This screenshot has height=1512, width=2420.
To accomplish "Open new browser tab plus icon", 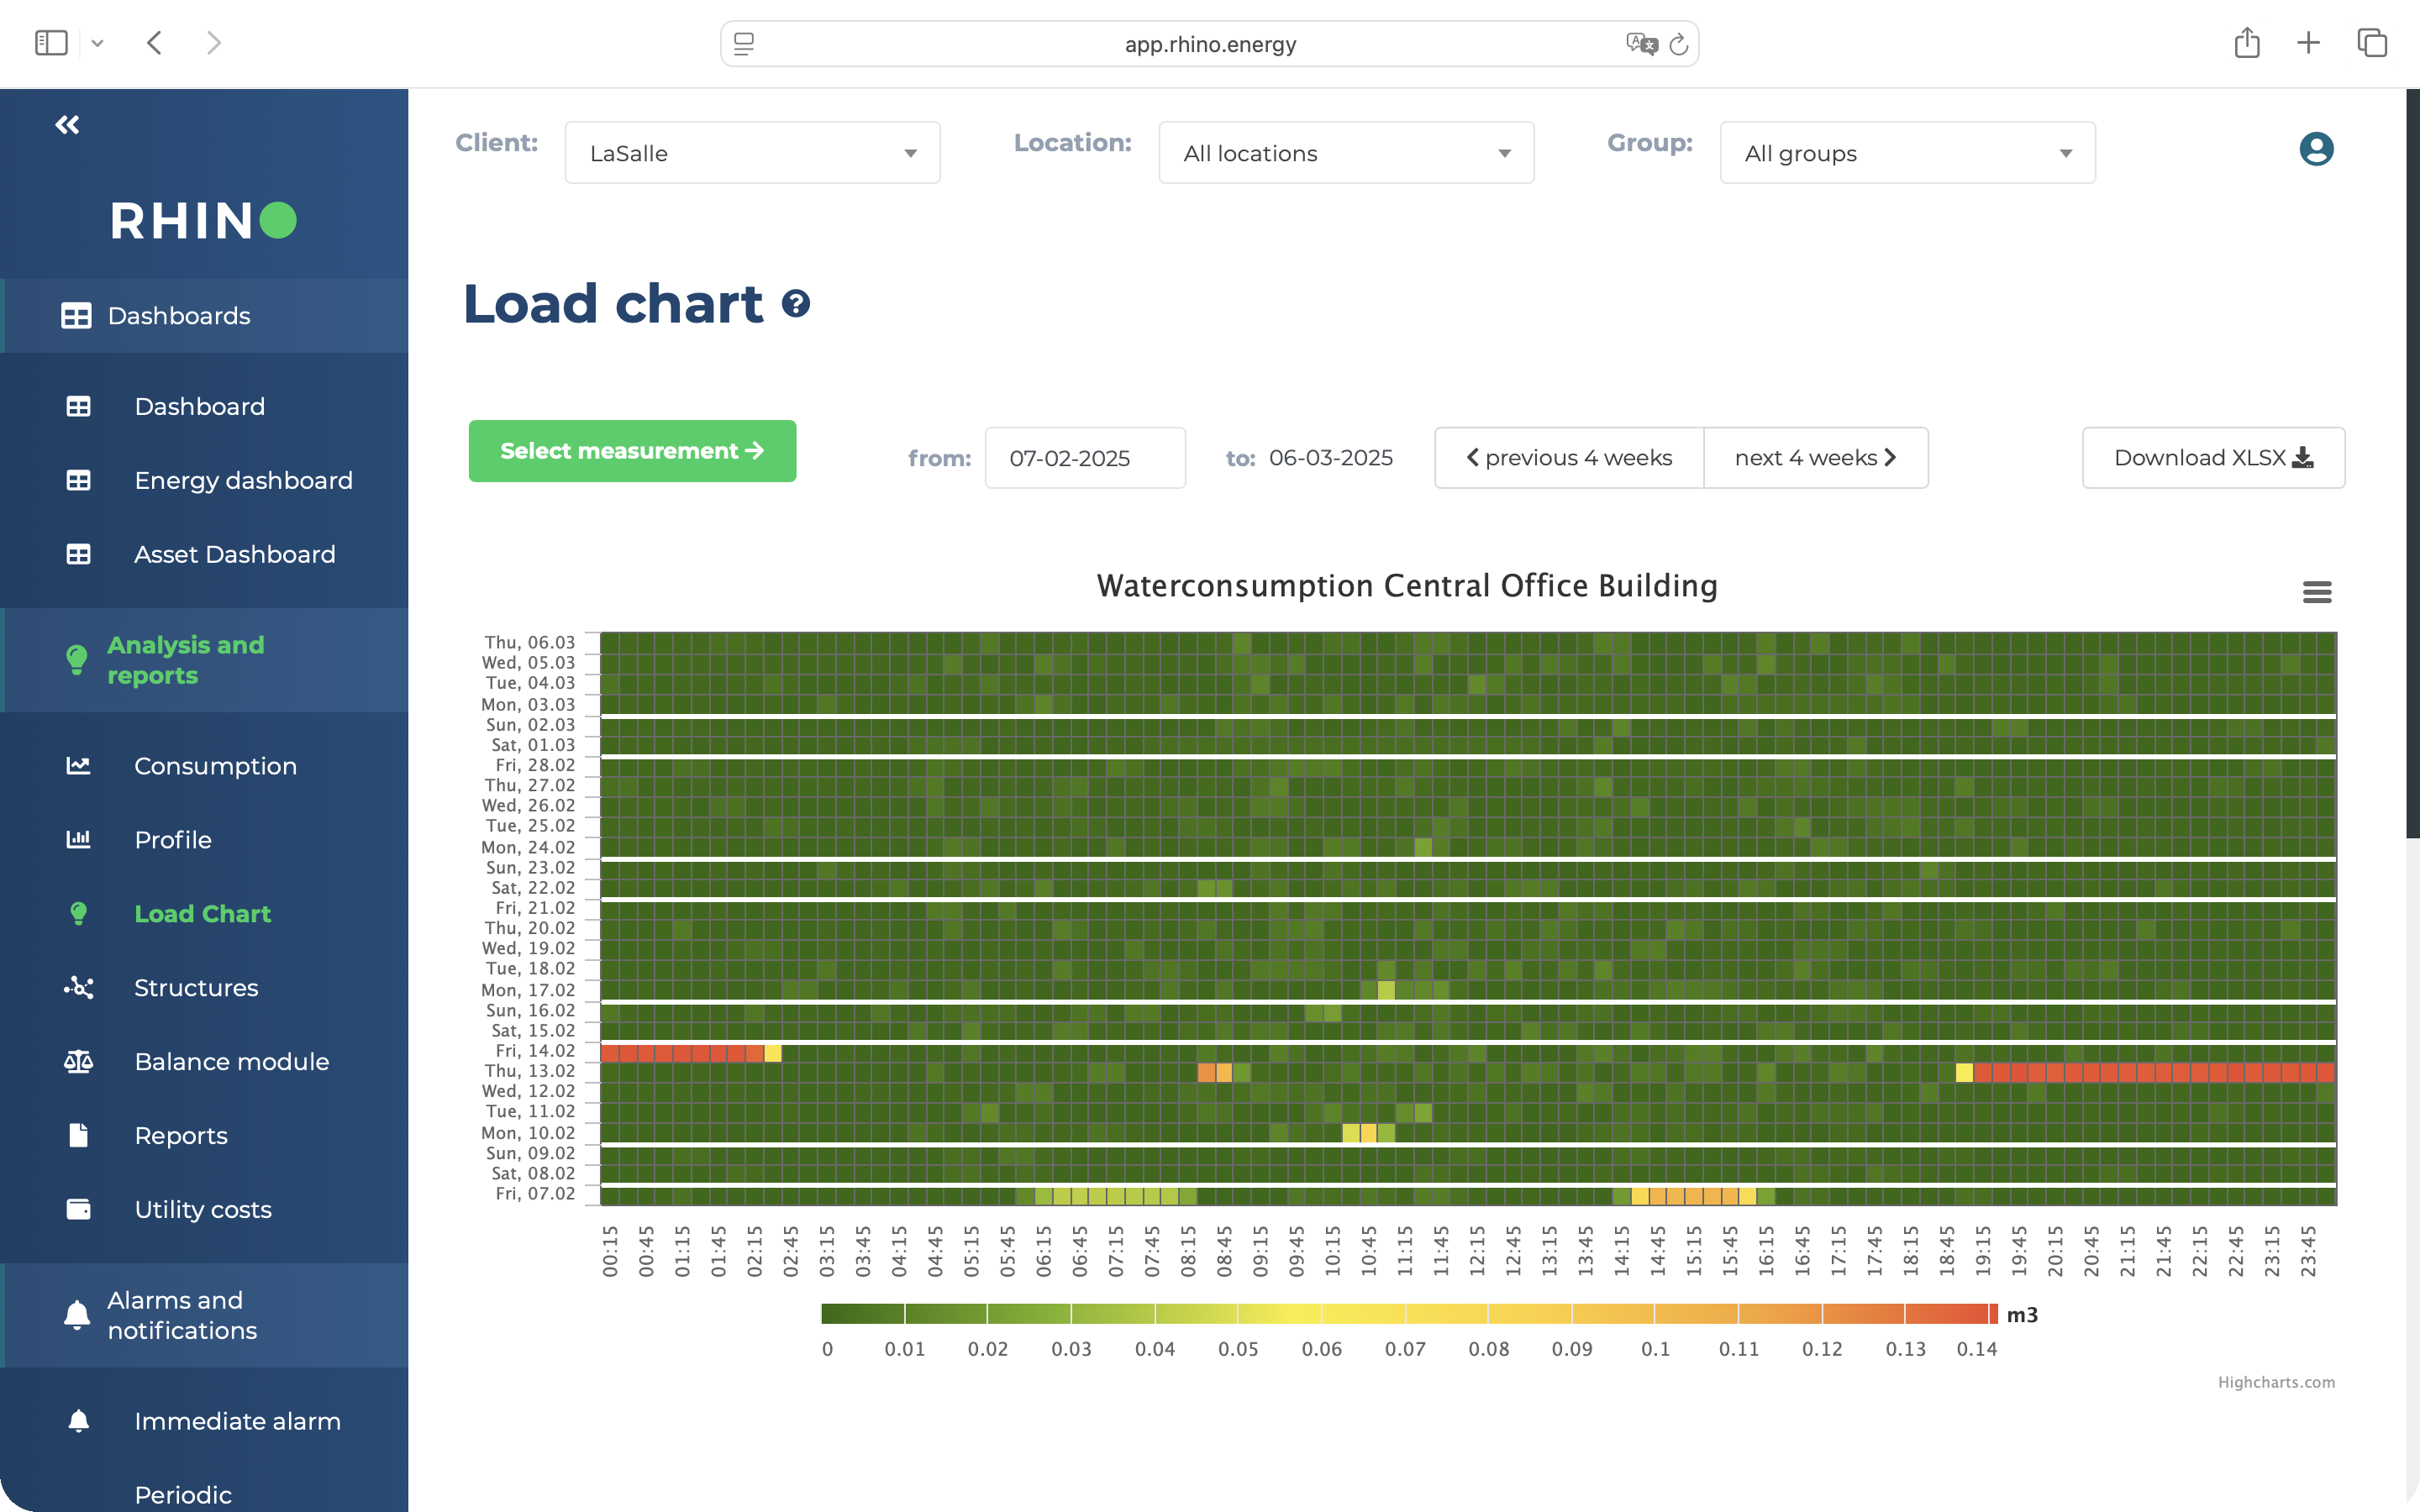I will (2308, 43).
